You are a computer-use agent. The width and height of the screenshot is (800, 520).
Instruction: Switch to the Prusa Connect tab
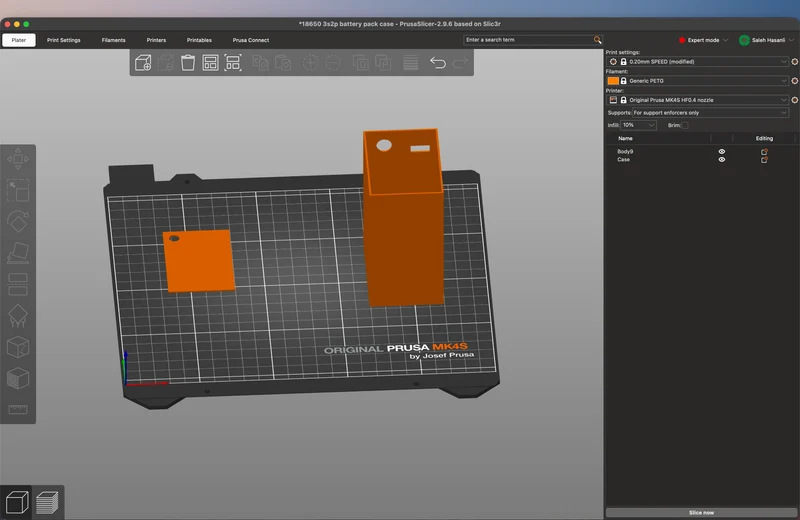click(x=251, y=40)
